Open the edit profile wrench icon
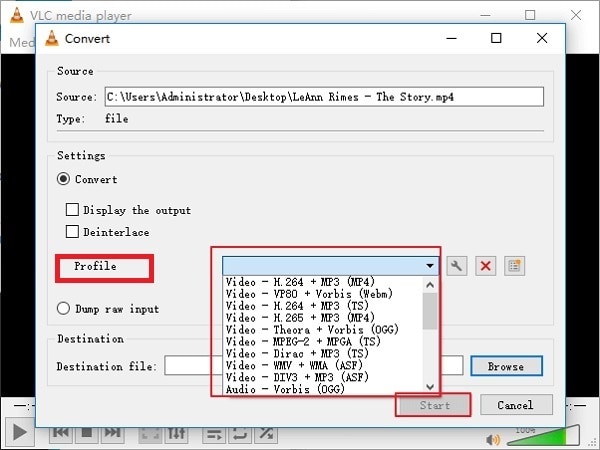Screen dimensions: 600x450 click(x=457, y=266)
